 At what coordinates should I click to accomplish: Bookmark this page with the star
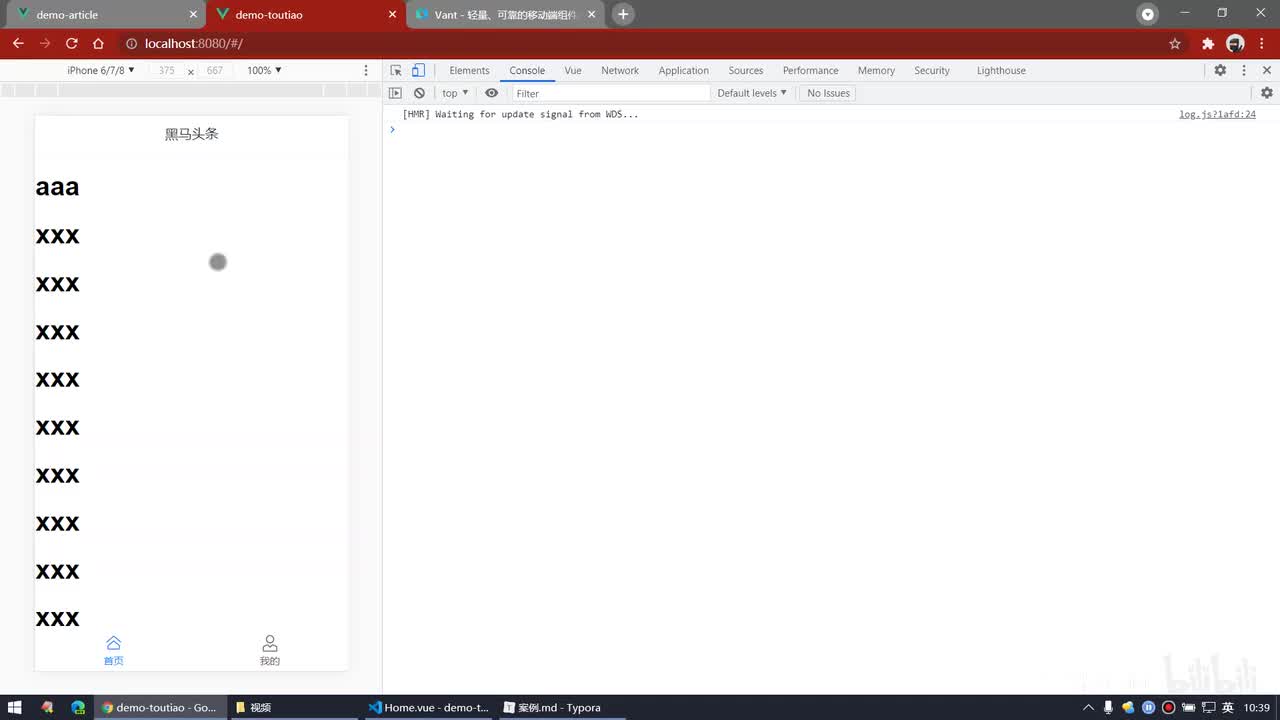1175,43
